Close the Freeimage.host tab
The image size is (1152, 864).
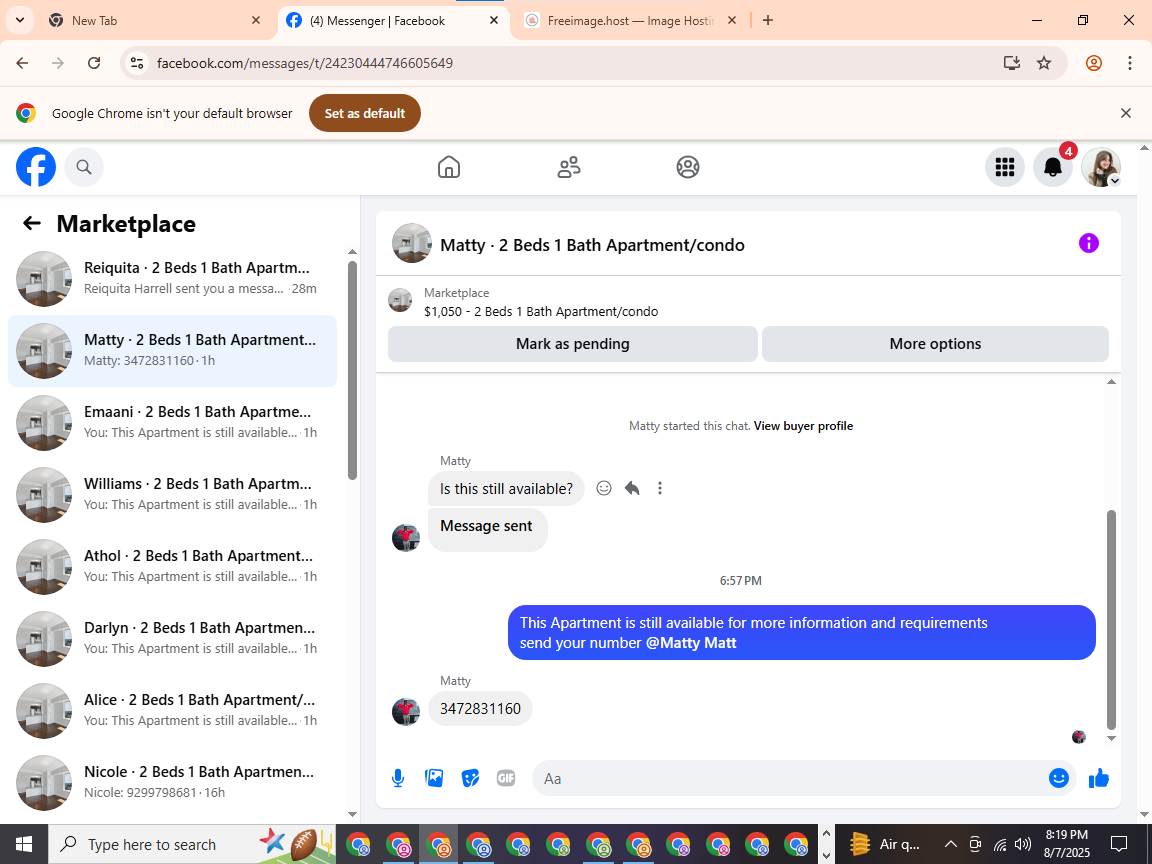pos(732,21)
